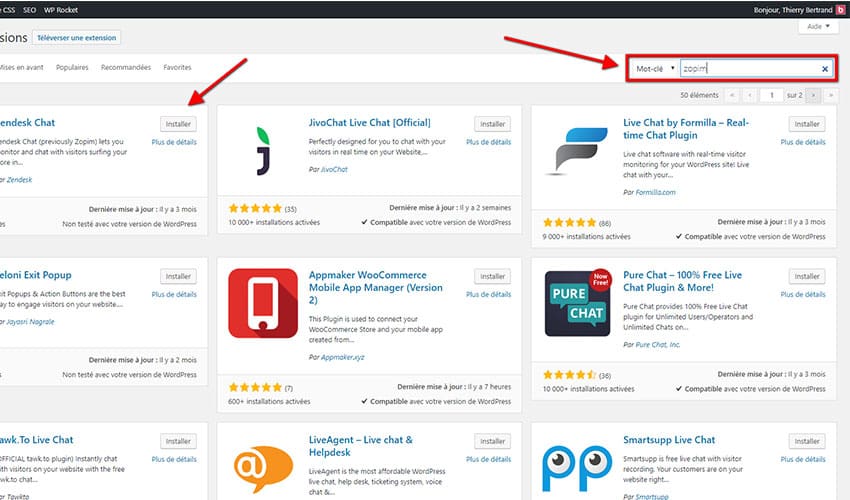Click the Smartsupp eyes logo icon
Viewport: 850px width, 500px height.
[x=577, y=467]
